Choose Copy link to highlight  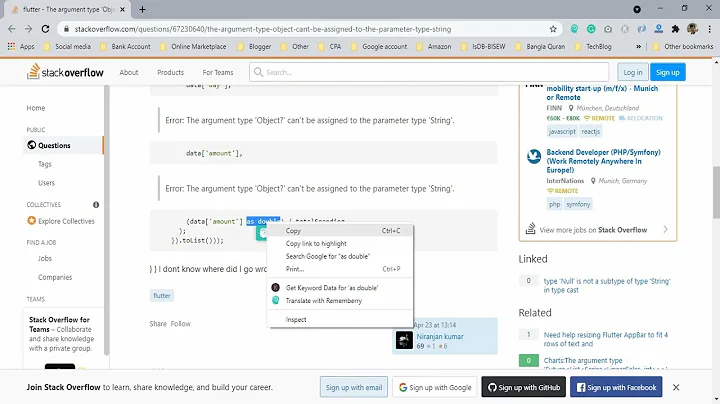(x=340, y=244)
